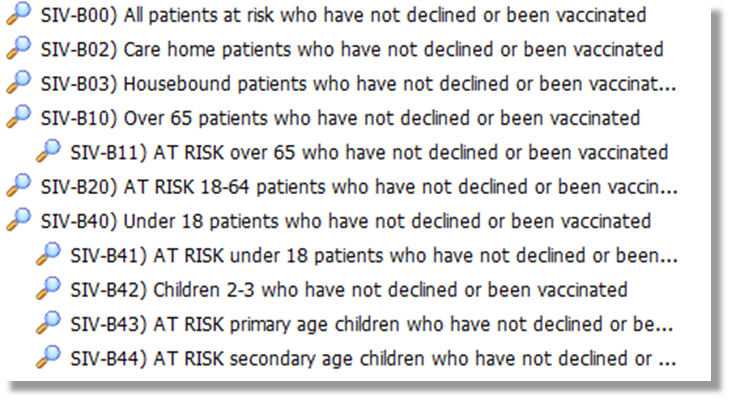The height and width of the screenshot is (400, 730).
Task: Click the search icon next to SIV-B02
Action: point(19,47)
